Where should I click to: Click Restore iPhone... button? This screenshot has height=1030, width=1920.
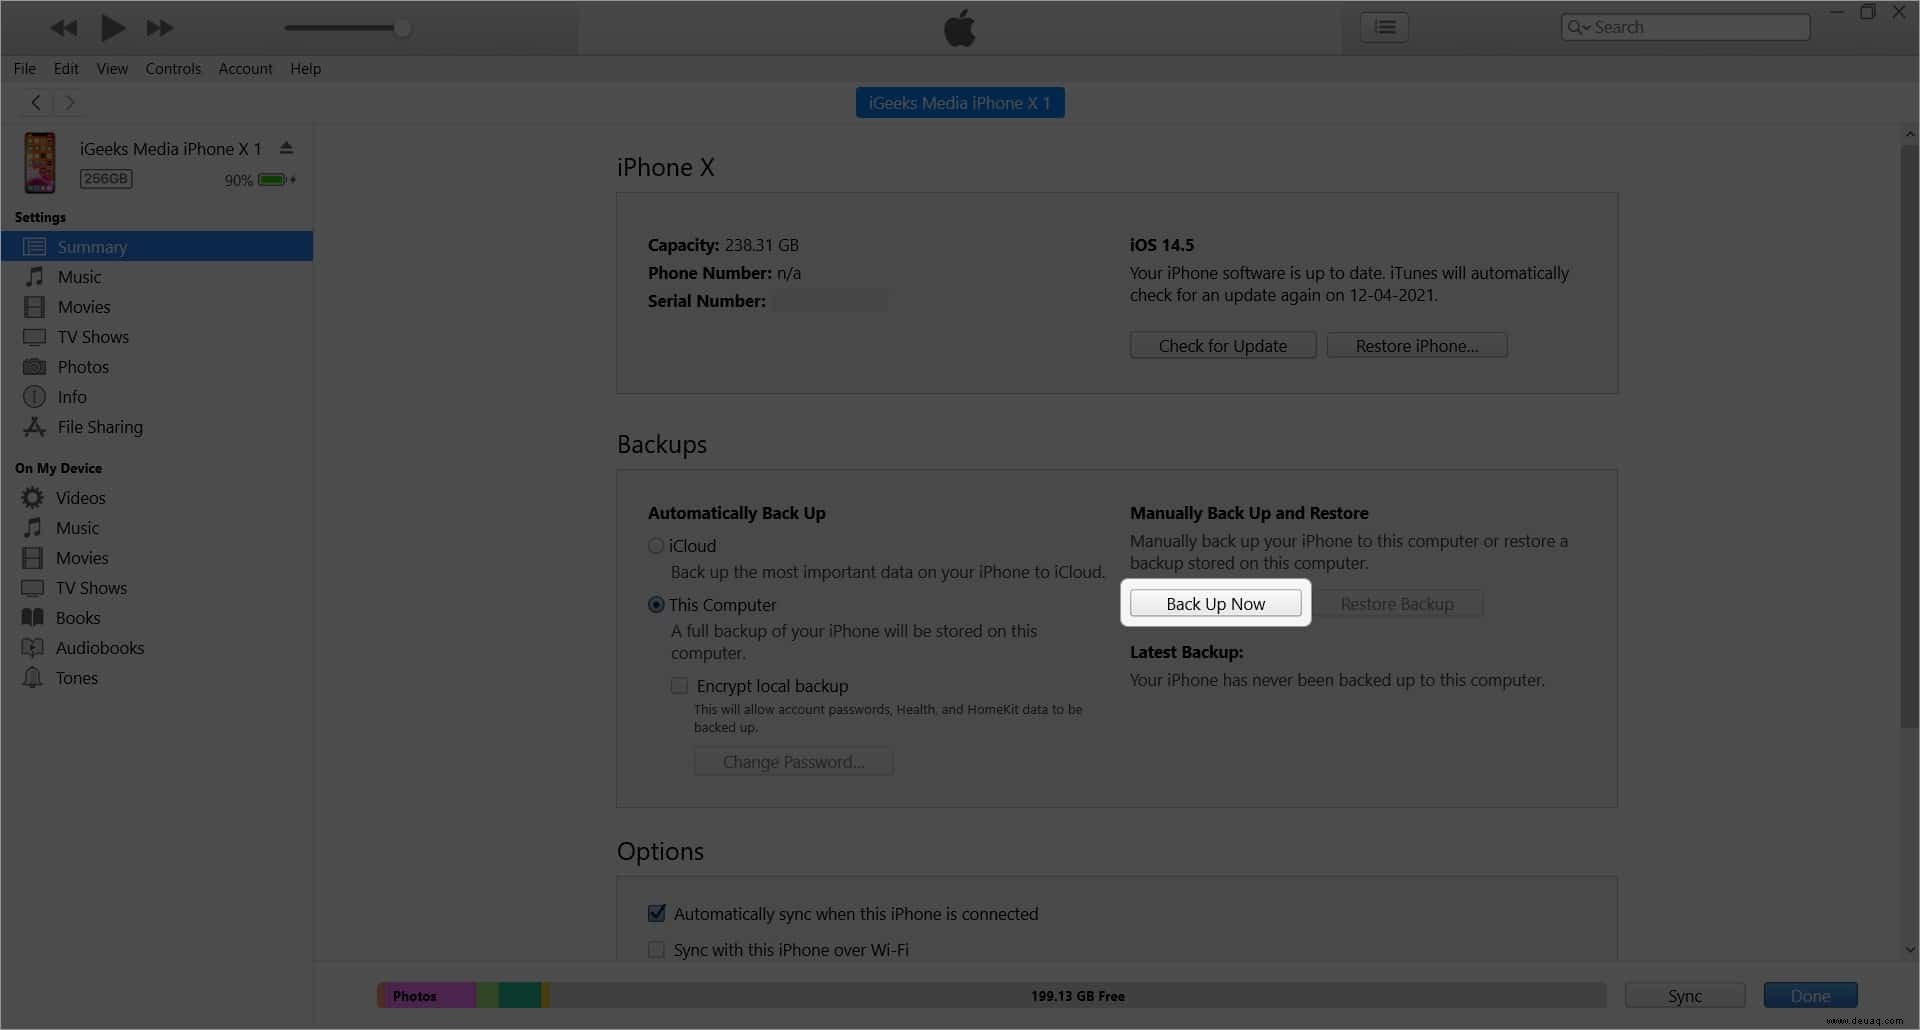click(1417, 346)
